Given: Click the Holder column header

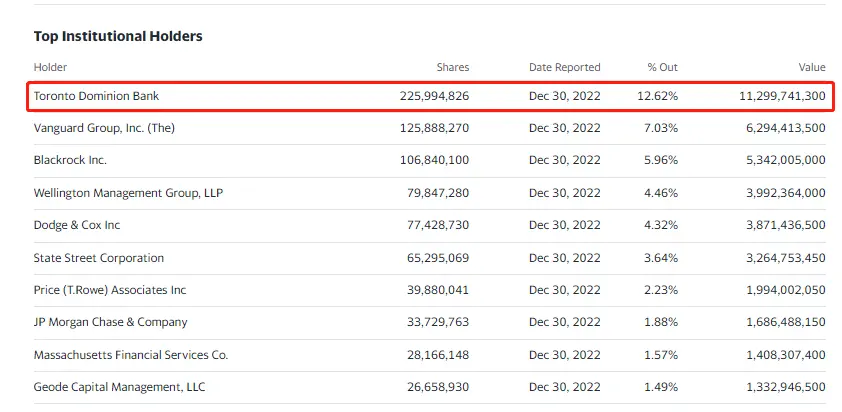Looking at the screenshot, I should click(x=50, y=67).
